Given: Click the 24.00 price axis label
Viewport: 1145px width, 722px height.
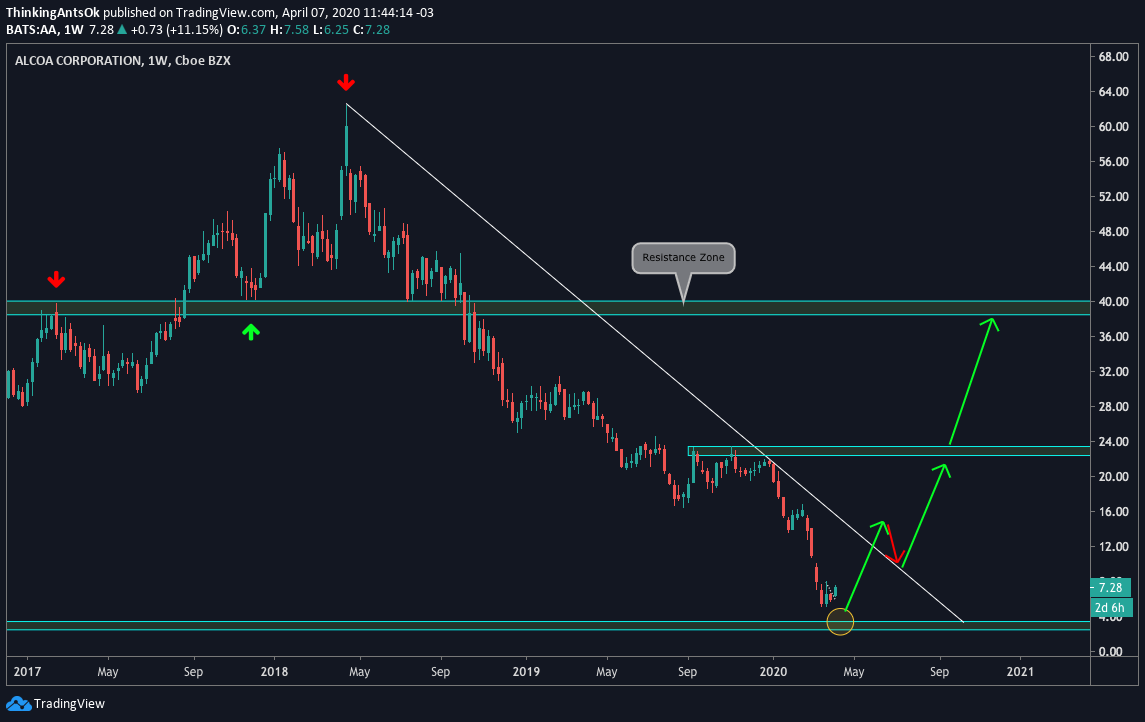Looking at the screenshot, I should click(1114, 442).
